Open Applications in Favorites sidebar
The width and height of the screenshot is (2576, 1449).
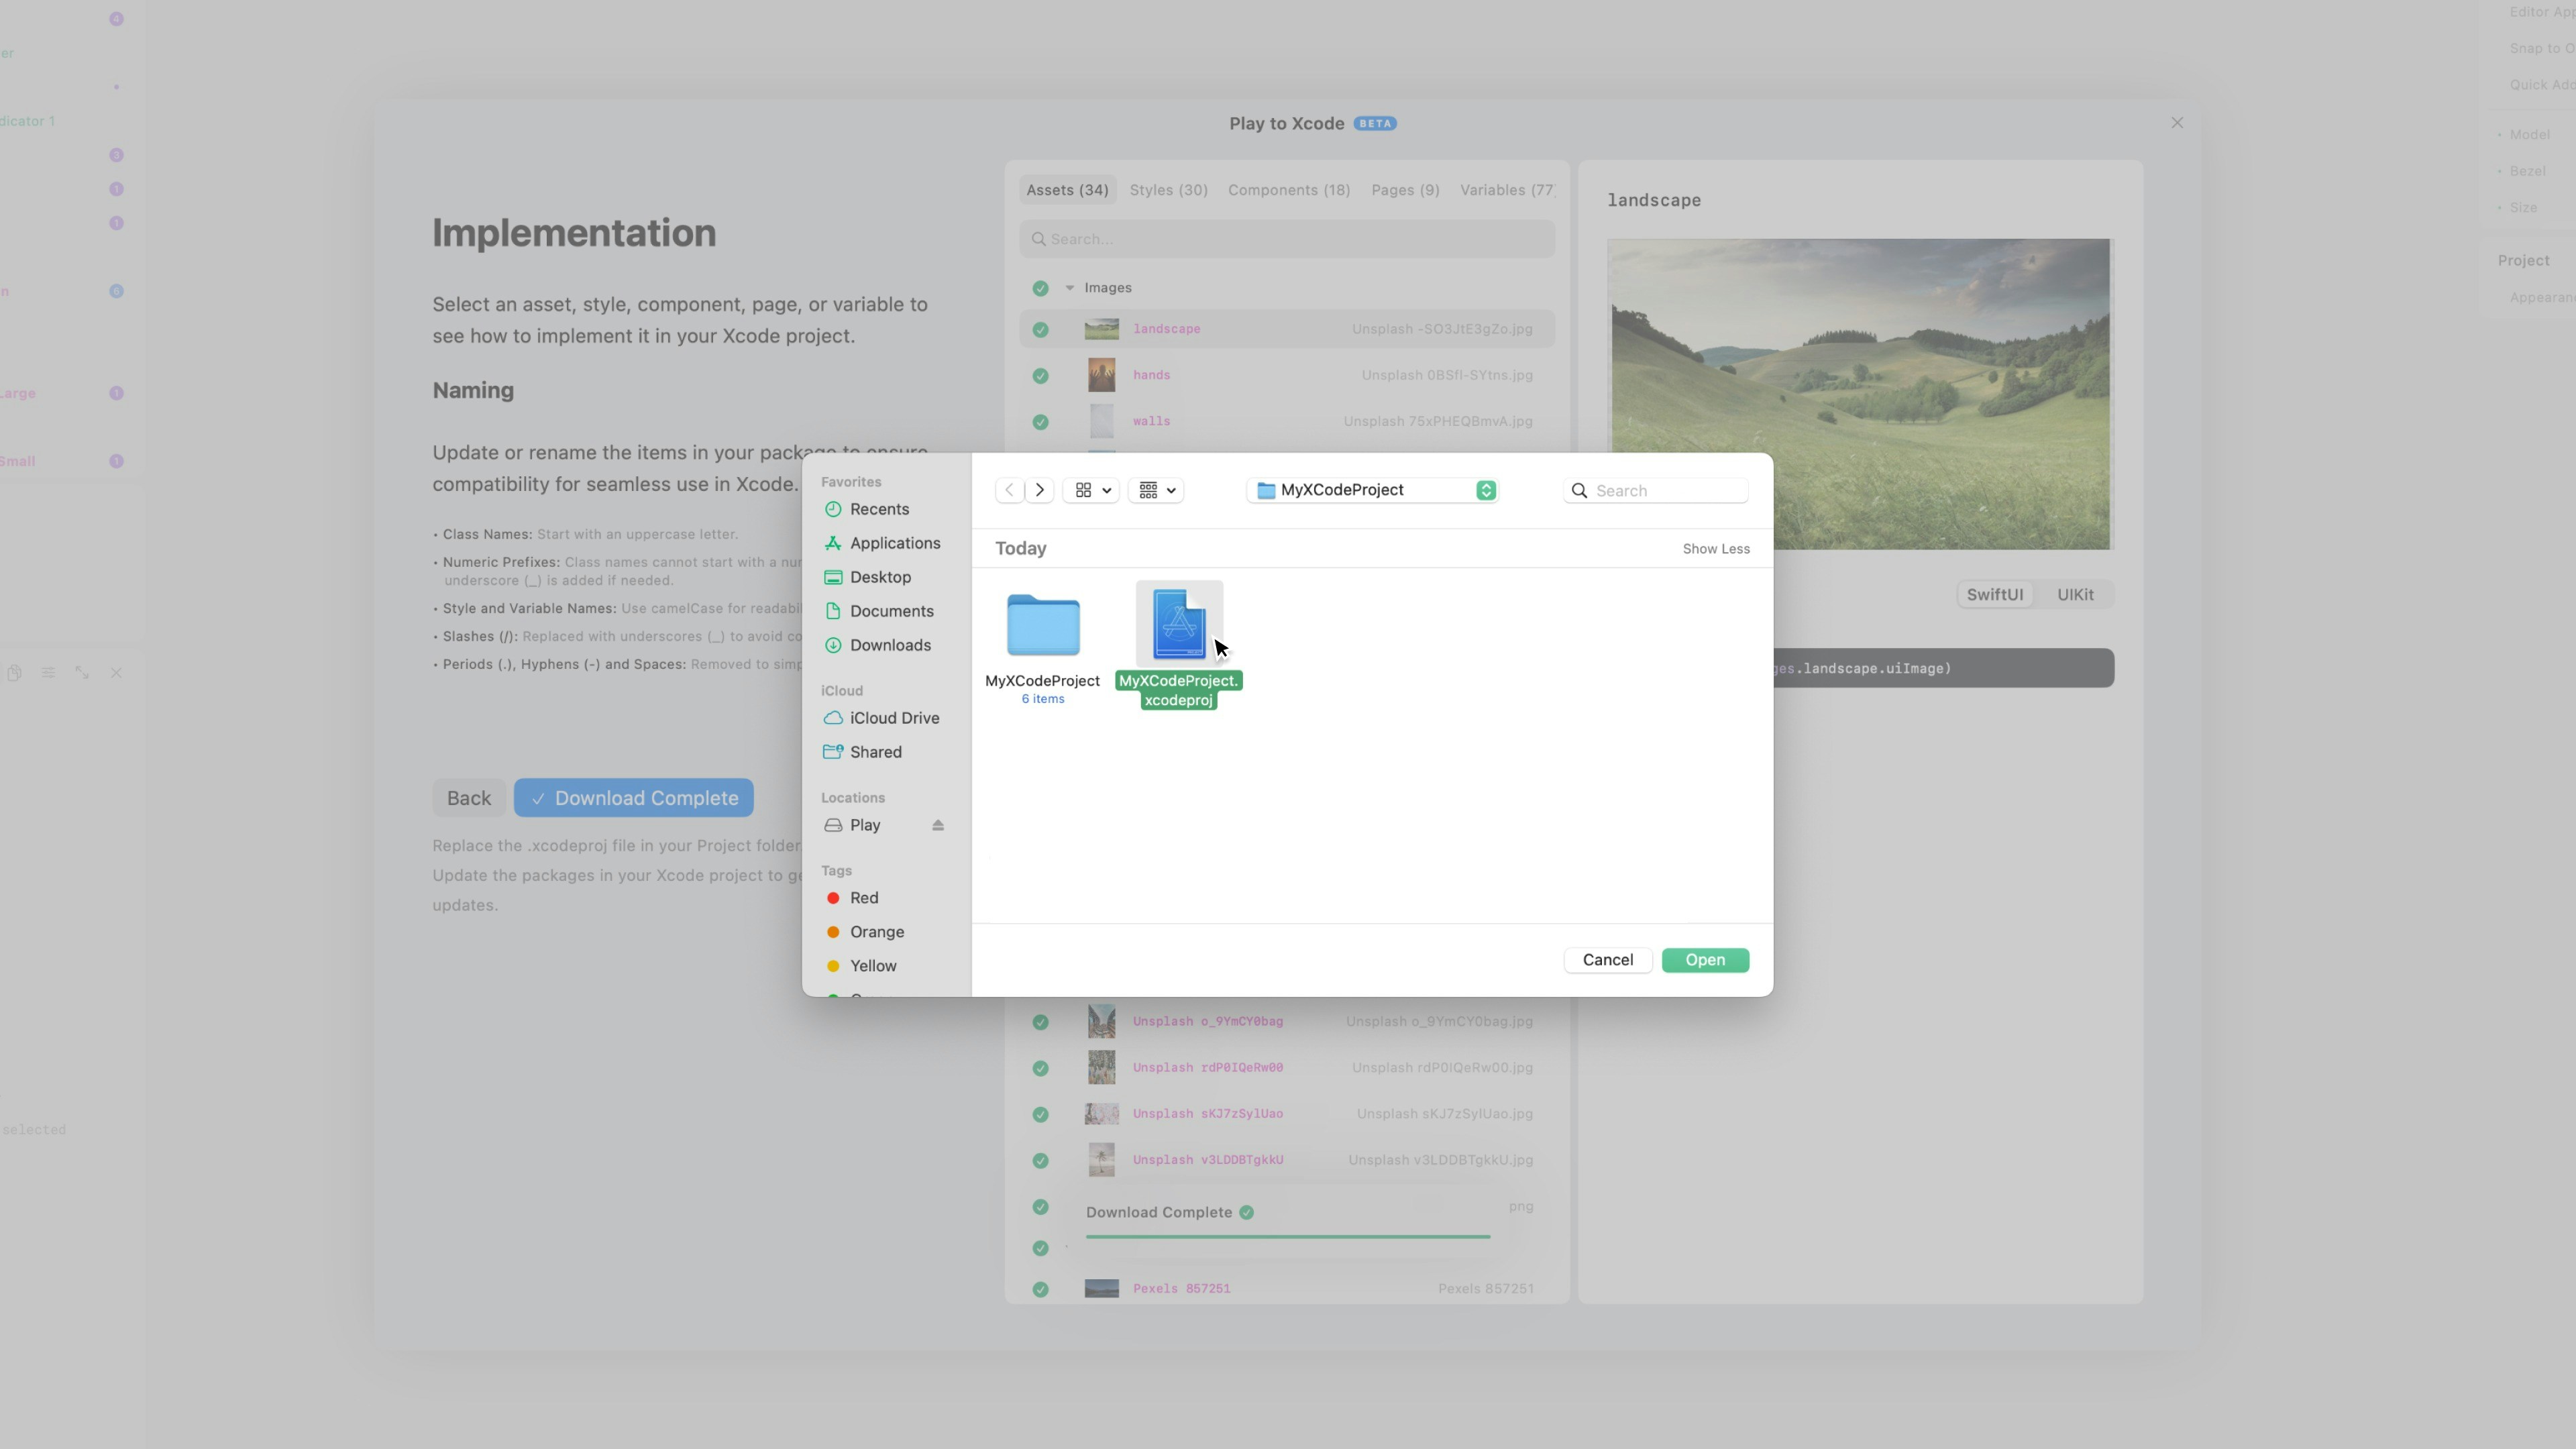894,543
